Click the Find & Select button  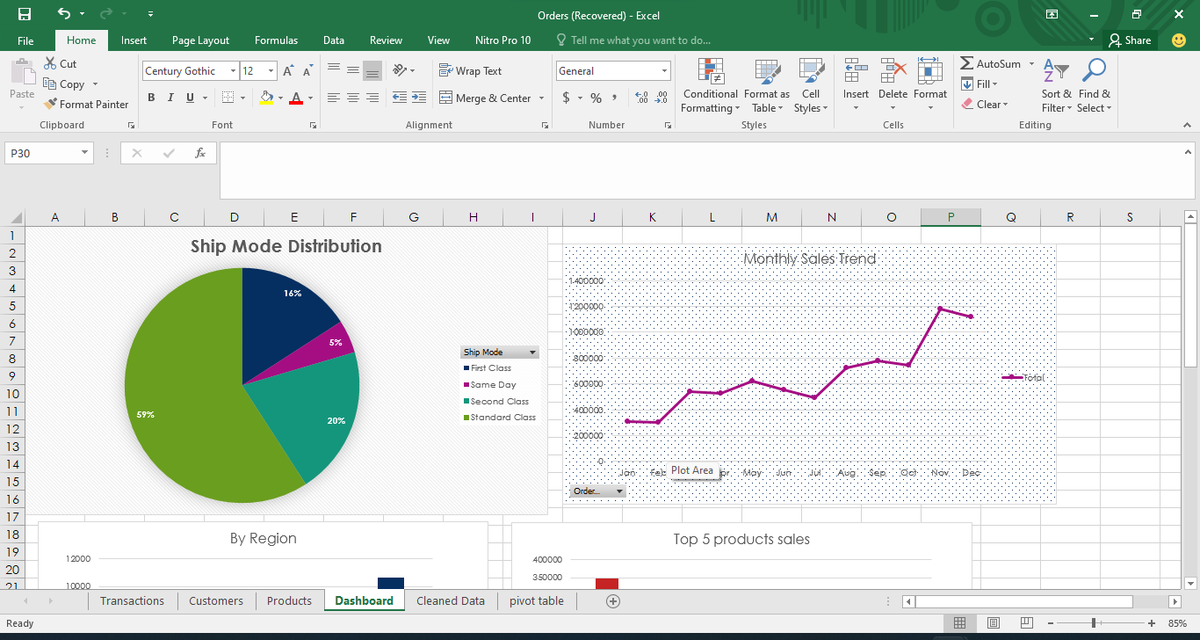point(1094,87)
